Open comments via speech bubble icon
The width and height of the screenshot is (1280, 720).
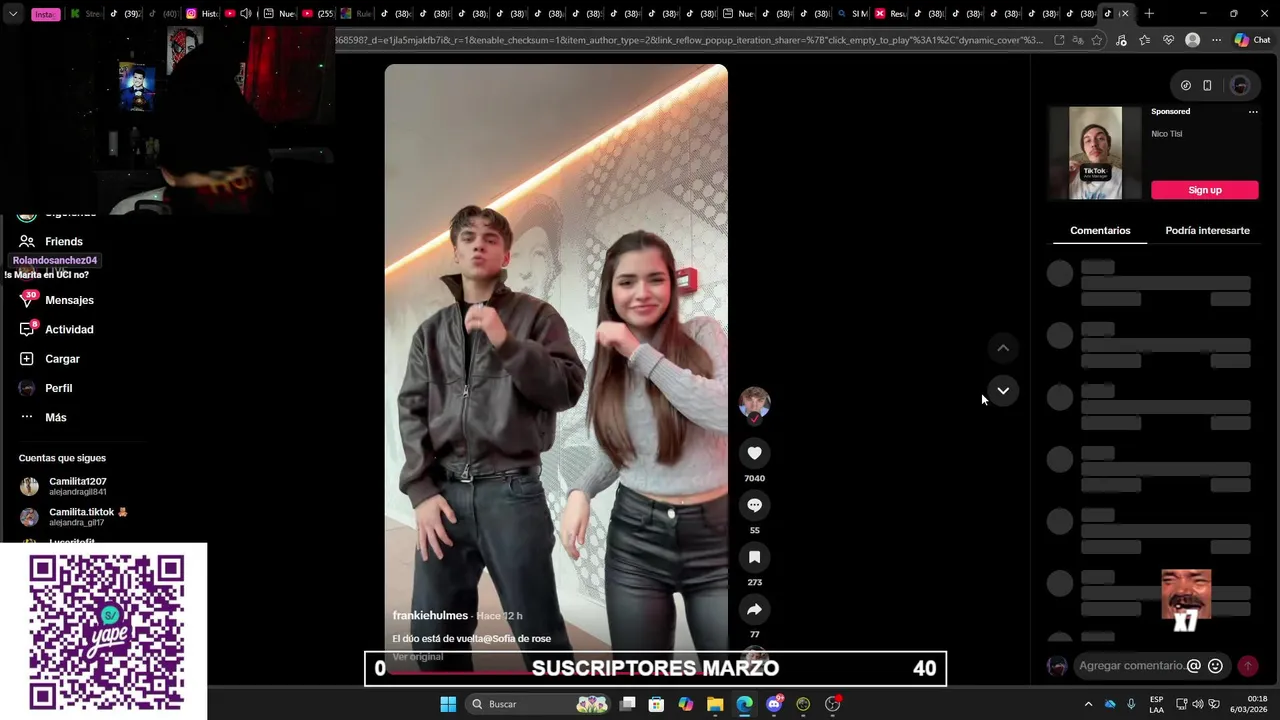(x=754, y=505)
